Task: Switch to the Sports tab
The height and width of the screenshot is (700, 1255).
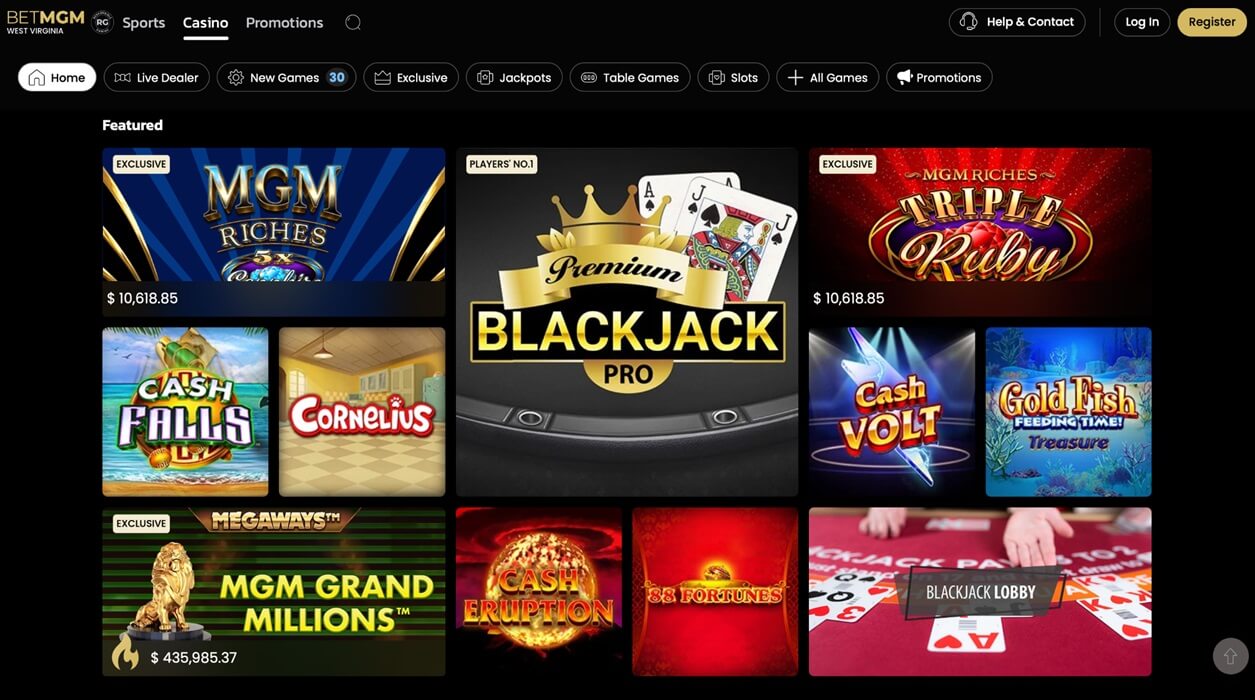Action: click(x=144, y=22)
